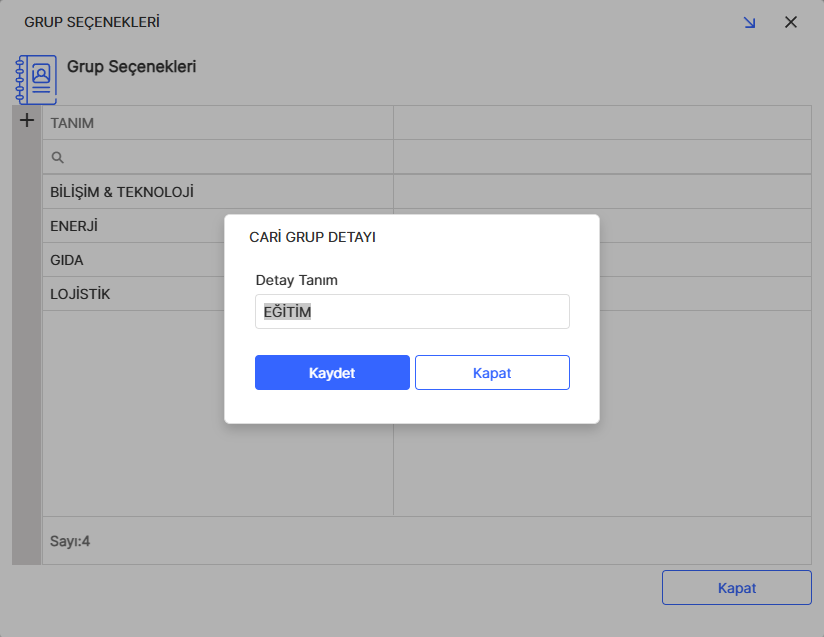
Task: Expand the window using the diagonal arrow icon
Action: 749,21
